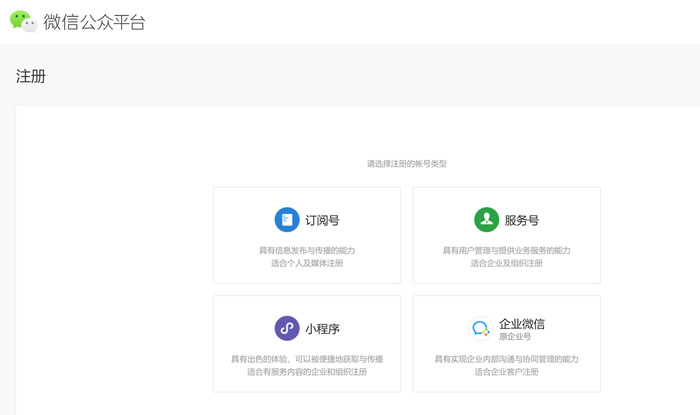Click the purple 小程序 icon
The image size is (700, 415).
pyautogui.click(x=287, y=328)
